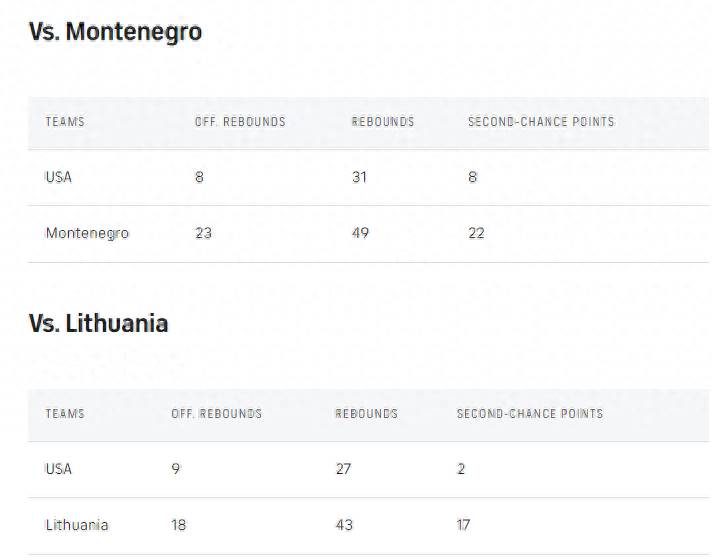This screenshot has width=712, height=560.
Task: Select Montenegro's 23 offensive rebounds value
Action: [x=203, y=233]
